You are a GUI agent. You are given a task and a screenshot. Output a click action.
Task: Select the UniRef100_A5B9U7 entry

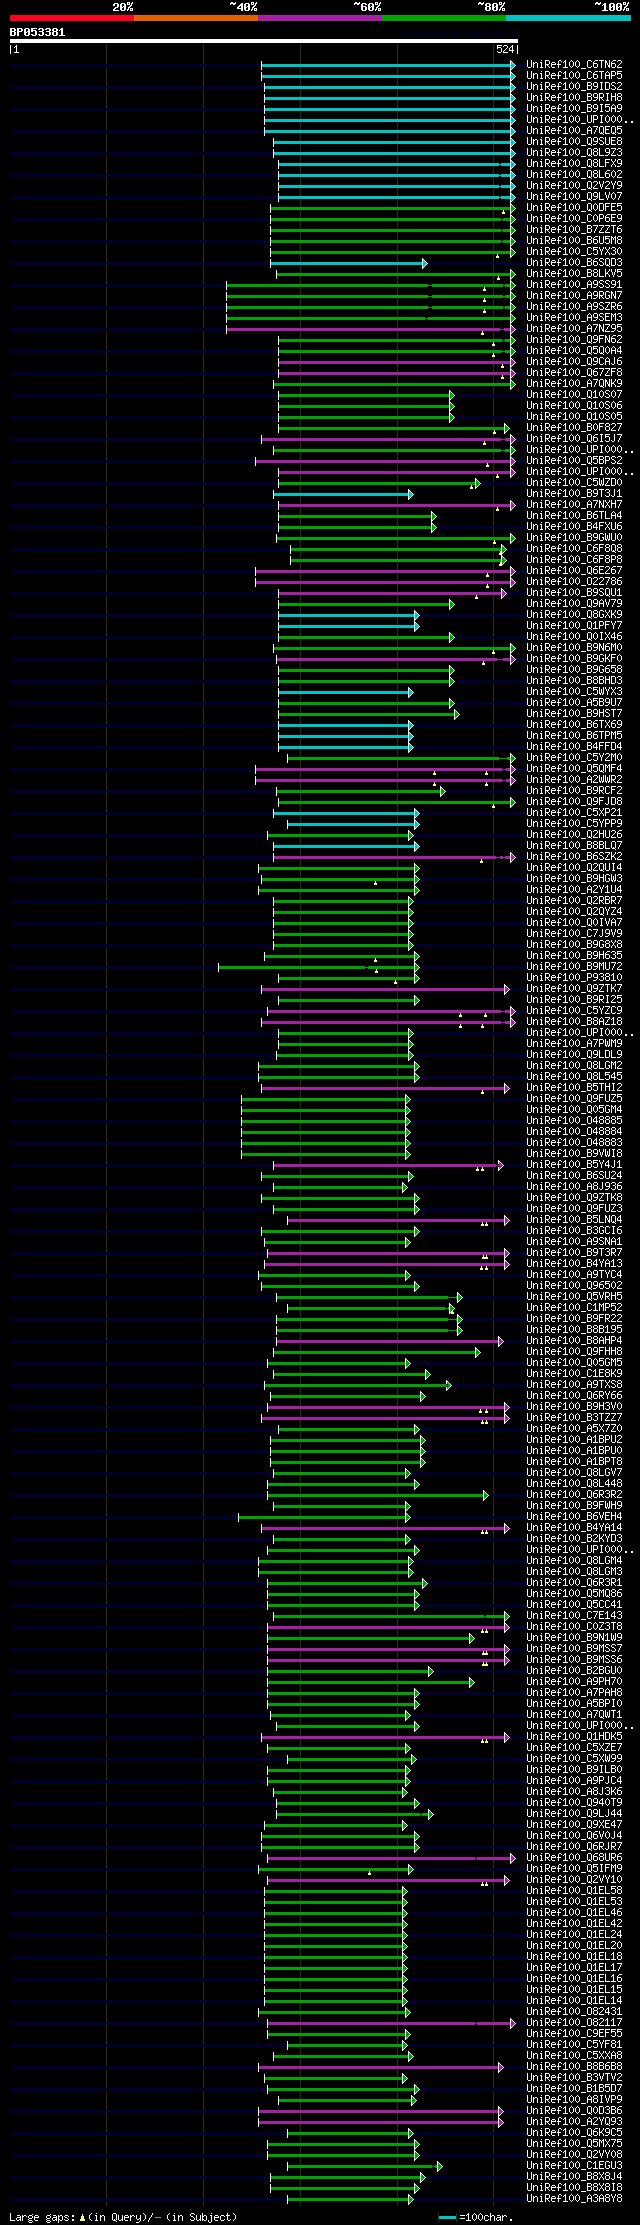[574, 703]
